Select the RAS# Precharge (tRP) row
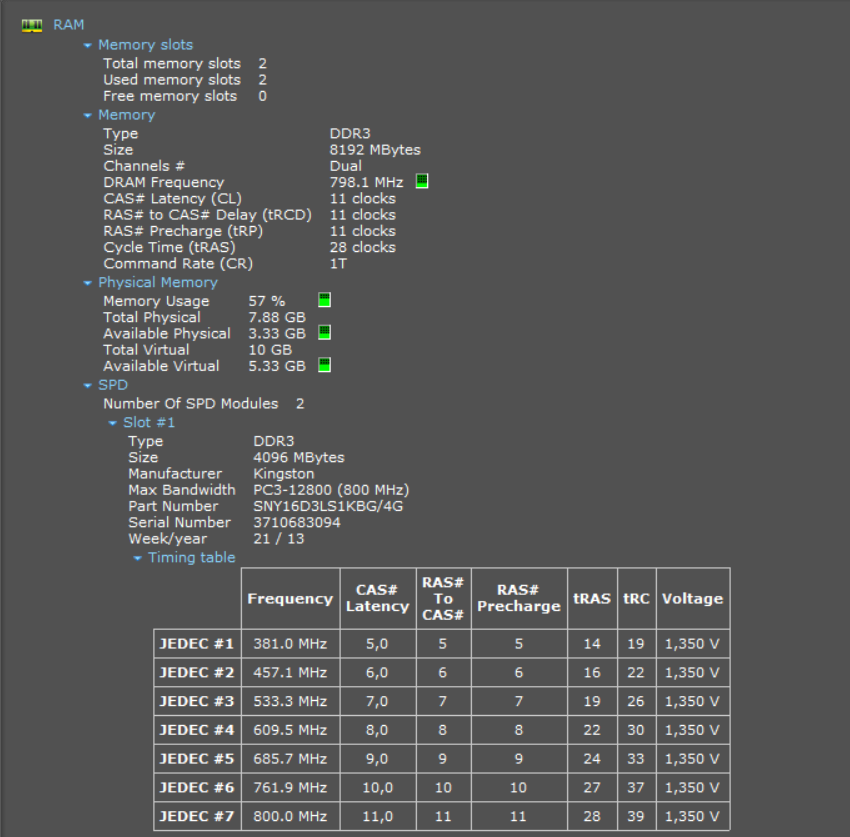 point(249,231)
